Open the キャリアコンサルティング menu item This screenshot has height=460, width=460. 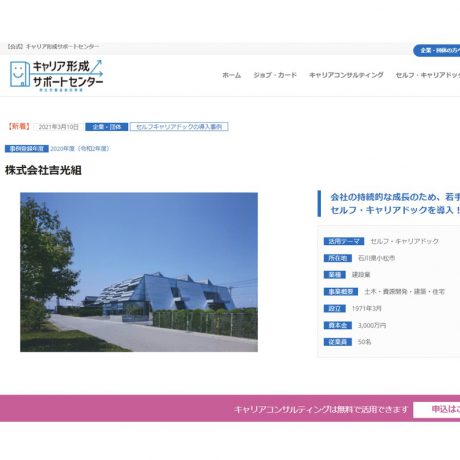click(x=346, y=75)
